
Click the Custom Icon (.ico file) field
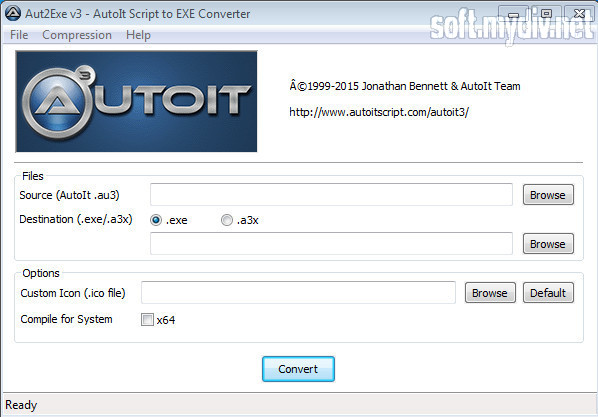[298, 293]
